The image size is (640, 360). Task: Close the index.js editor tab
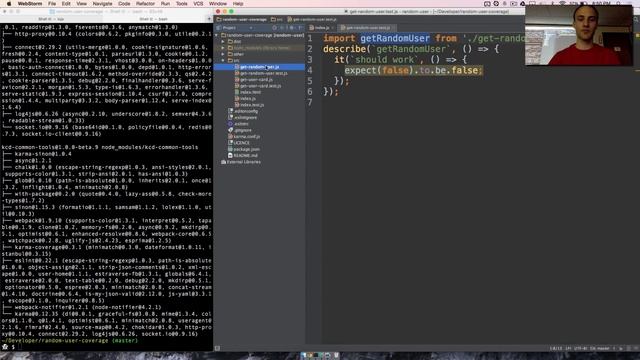[x=332, y=28]
